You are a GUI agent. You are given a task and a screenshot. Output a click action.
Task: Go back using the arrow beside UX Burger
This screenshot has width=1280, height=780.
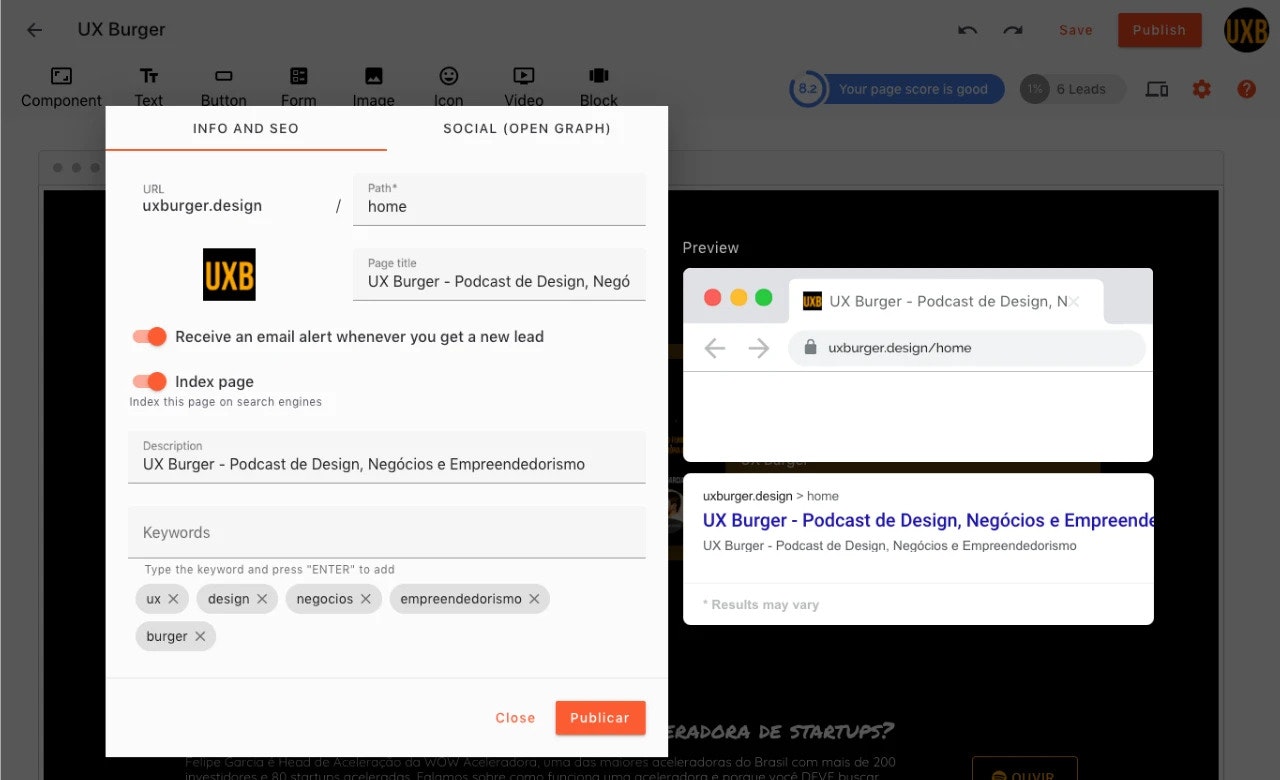point(35,30)
